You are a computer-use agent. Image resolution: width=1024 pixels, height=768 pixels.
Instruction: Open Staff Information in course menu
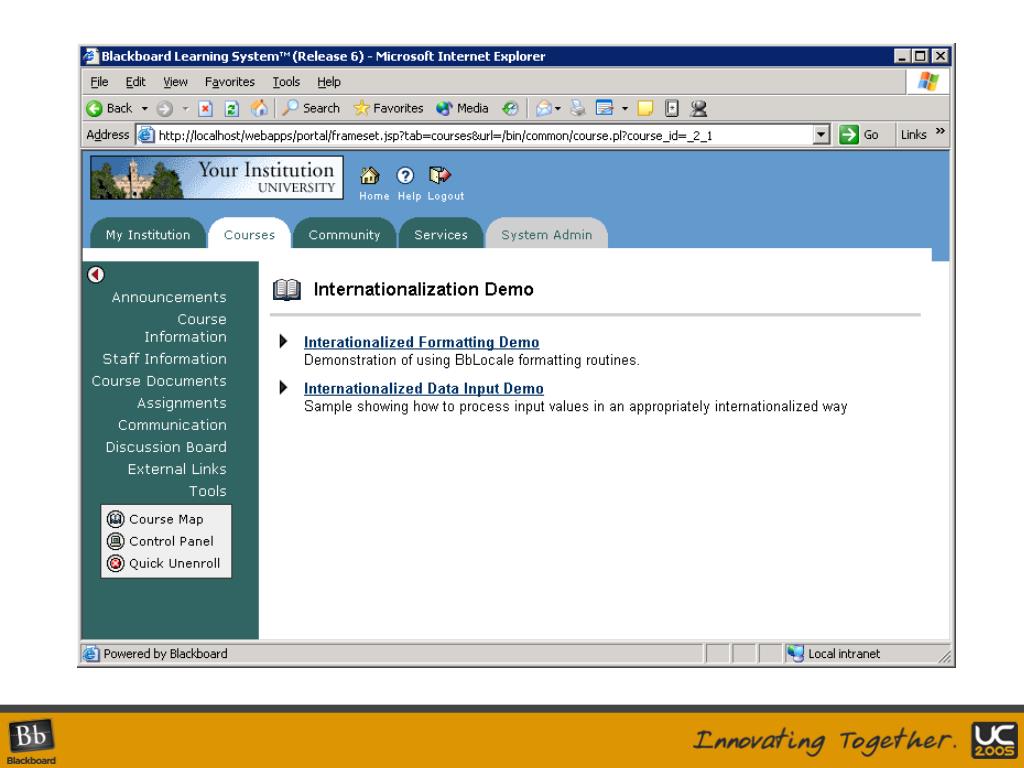click(165, 359)
